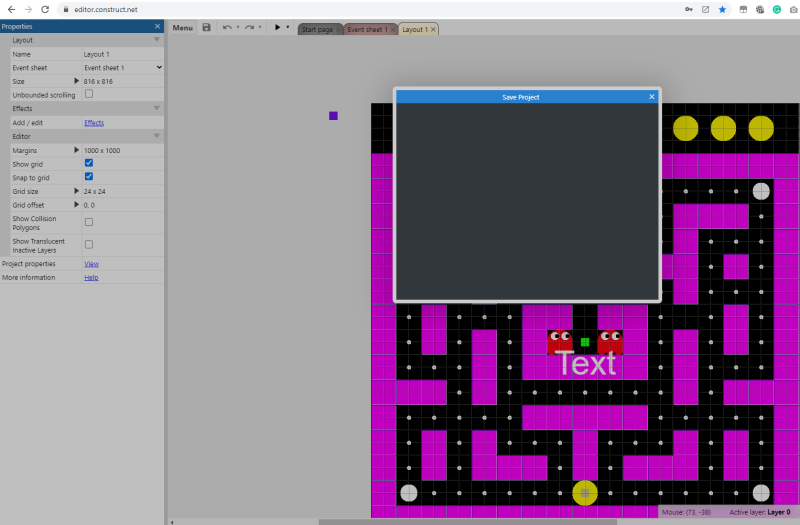Switch to the Event sheet 1 tab

(x=367, y=30)
